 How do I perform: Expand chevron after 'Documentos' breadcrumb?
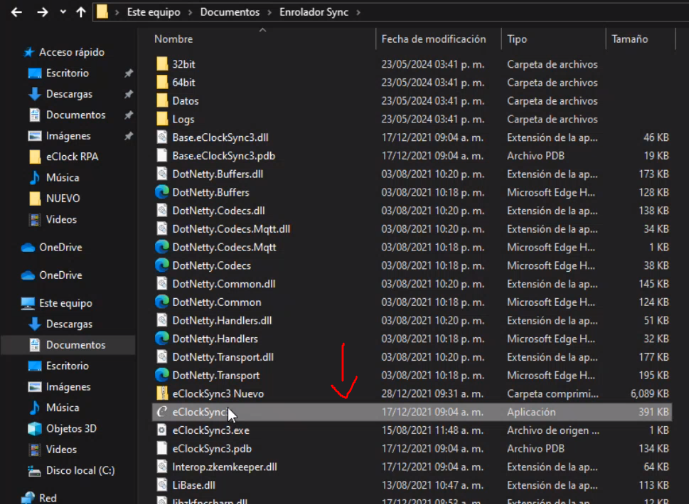(269, 12)
